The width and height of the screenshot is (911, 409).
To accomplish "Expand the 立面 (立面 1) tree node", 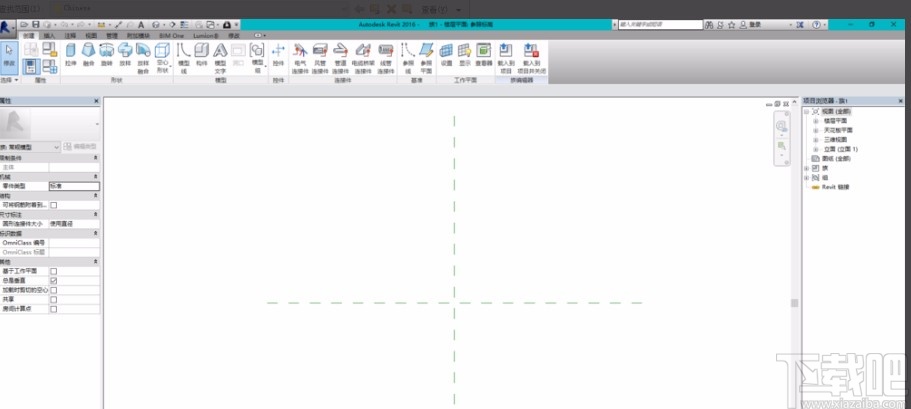I will [x=816, y=149].
